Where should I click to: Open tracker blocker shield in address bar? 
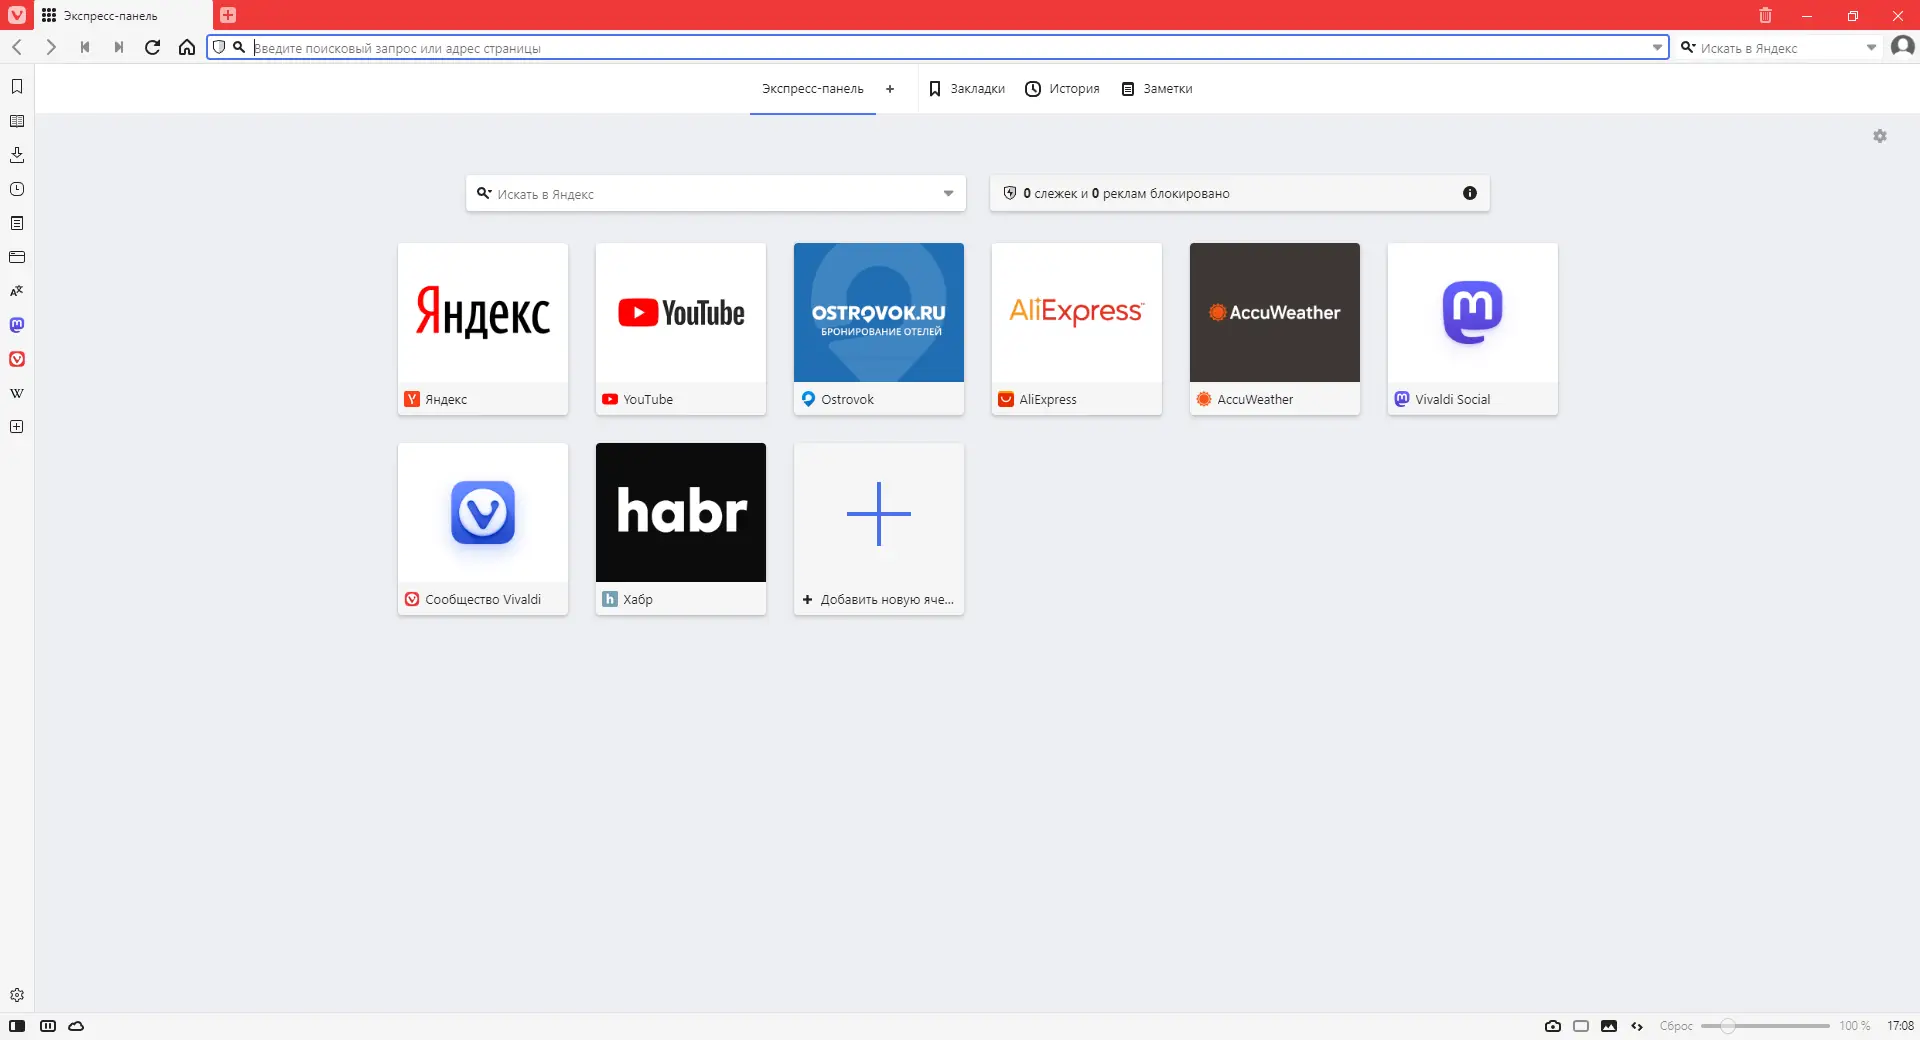[219, 47]
